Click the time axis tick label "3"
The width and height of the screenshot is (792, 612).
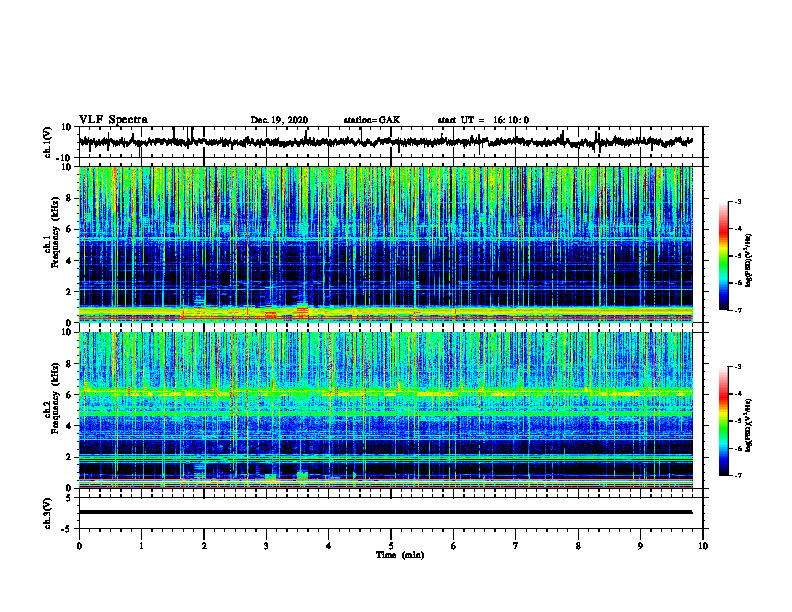(266, 546)
